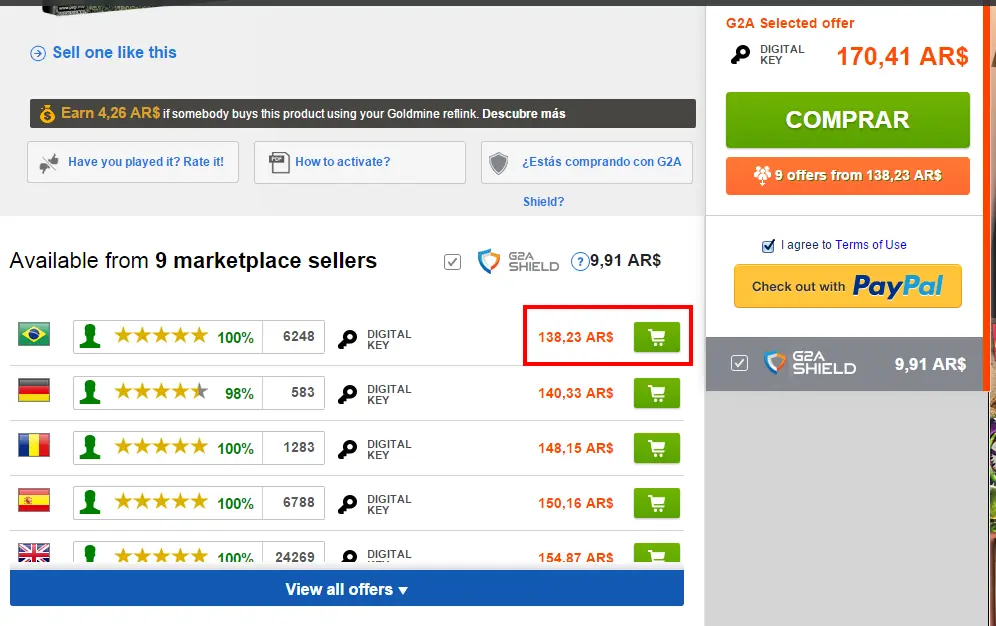This screenshot has height=626, width=996.
Task: Click the seller avatar with 6788 ratings
Action: coord(90,503)
